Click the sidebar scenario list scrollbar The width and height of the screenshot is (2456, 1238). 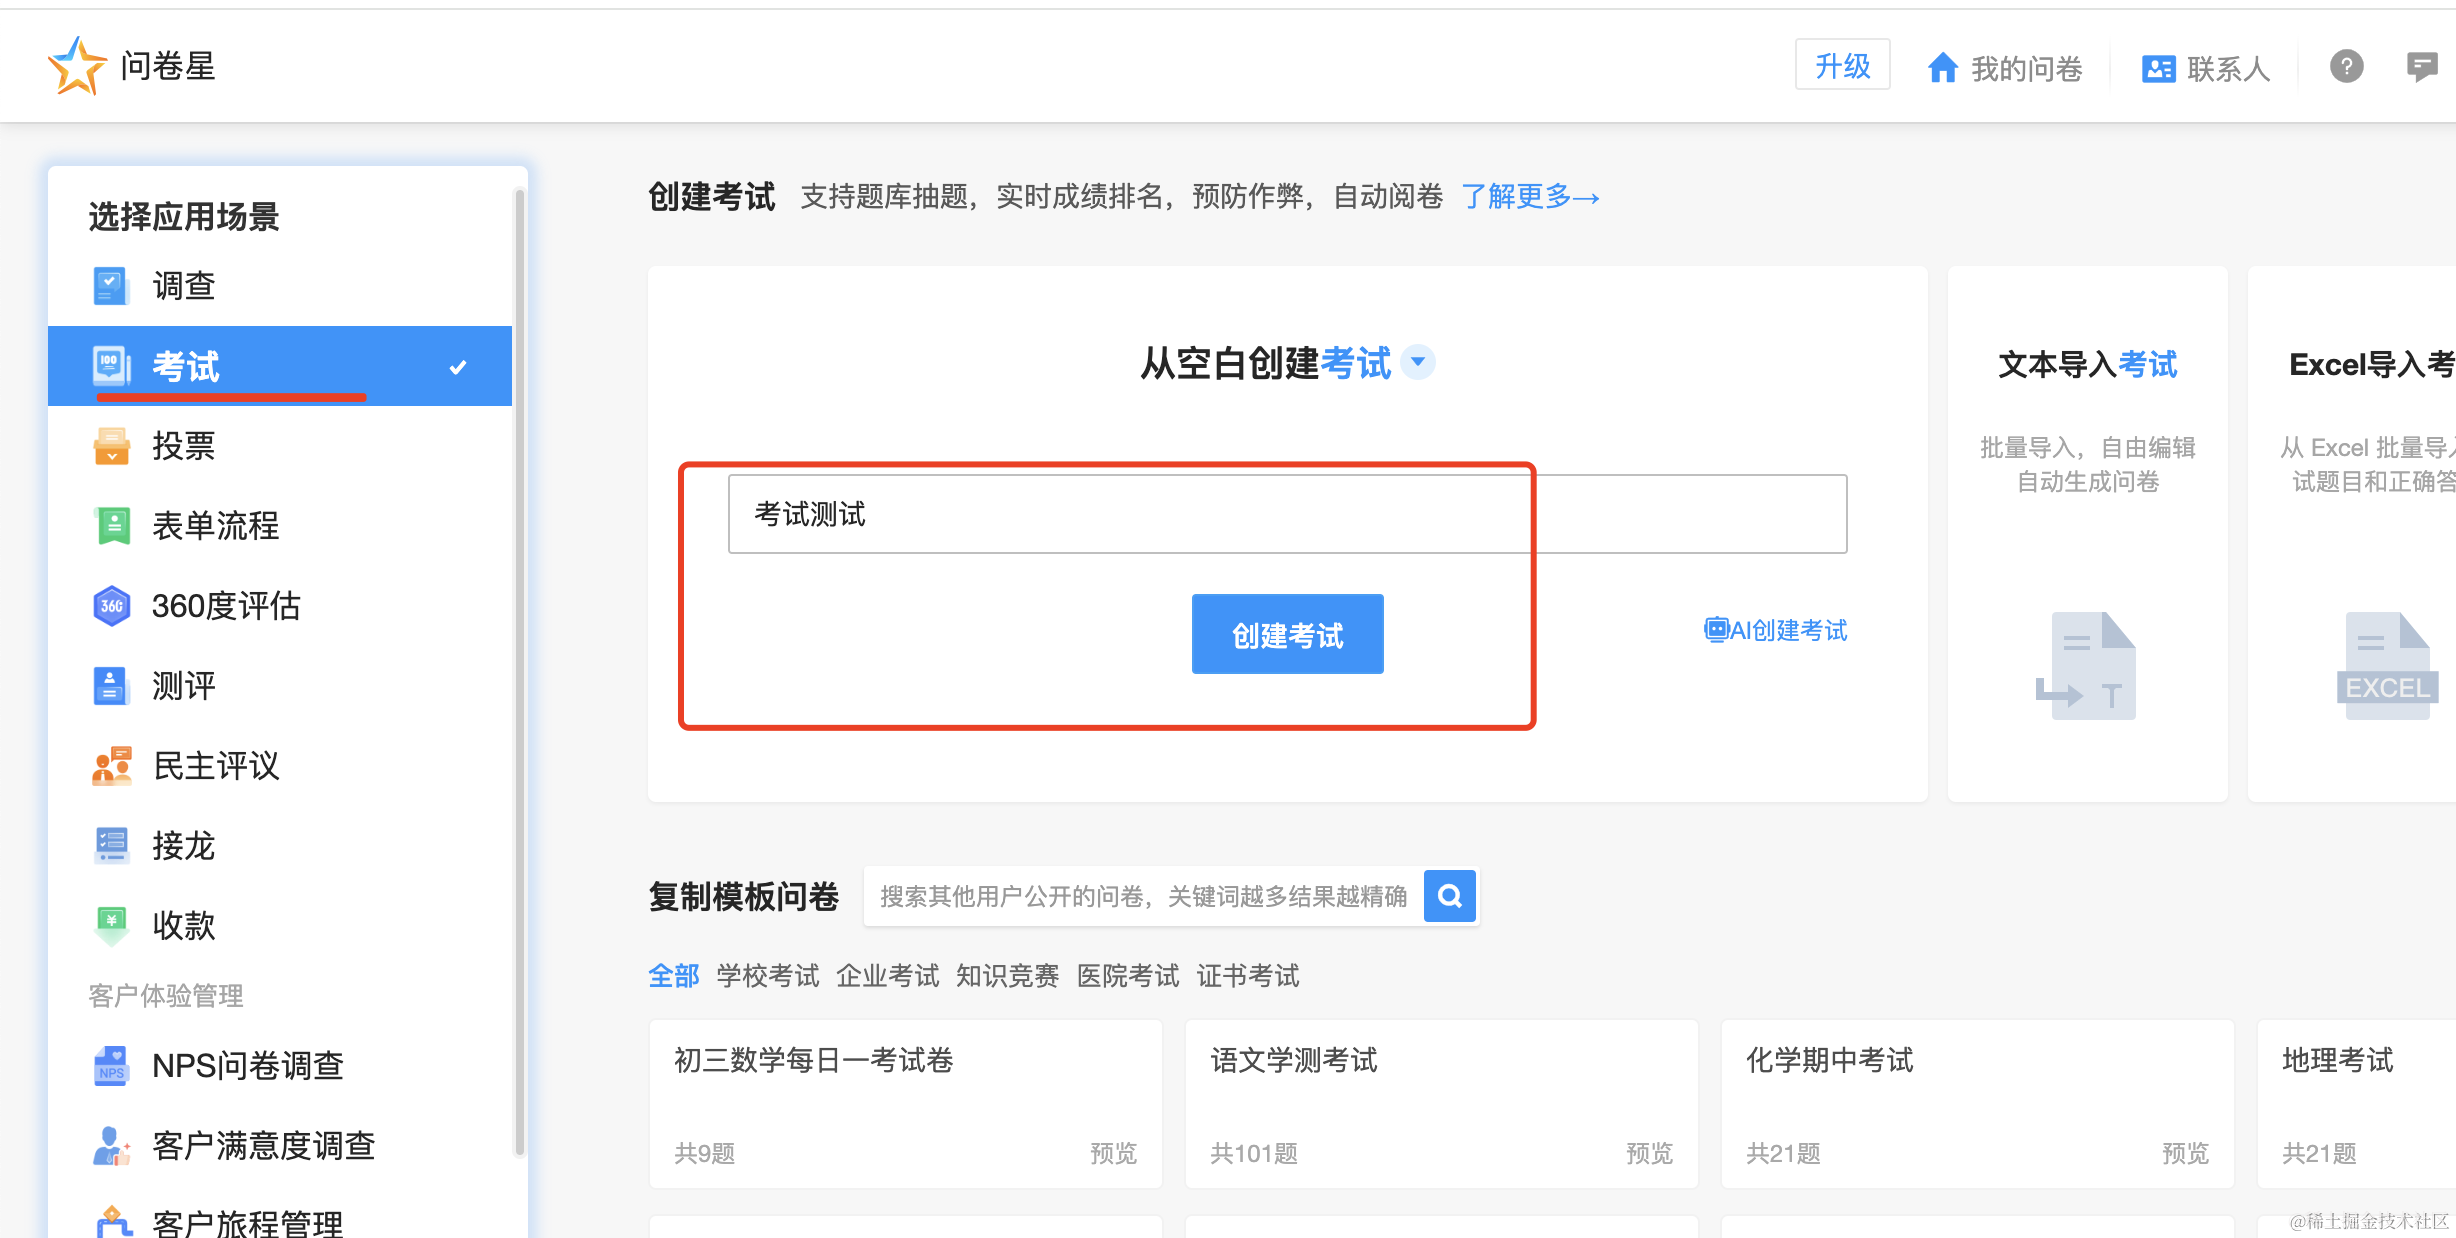tap(519, 670)
